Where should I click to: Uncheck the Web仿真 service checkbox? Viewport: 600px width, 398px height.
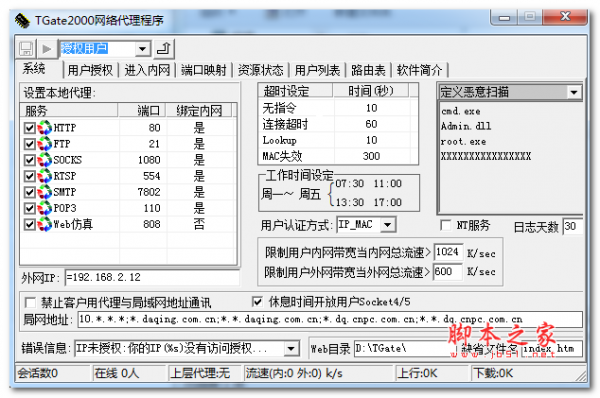click(x=29, y=224)
